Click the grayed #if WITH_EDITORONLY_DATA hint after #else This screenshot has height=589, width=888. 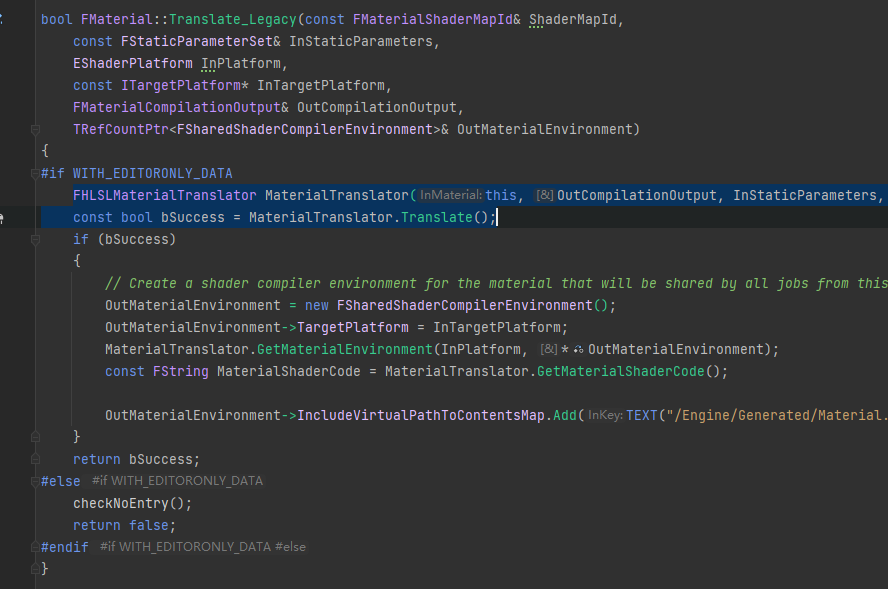coord(177,481)
